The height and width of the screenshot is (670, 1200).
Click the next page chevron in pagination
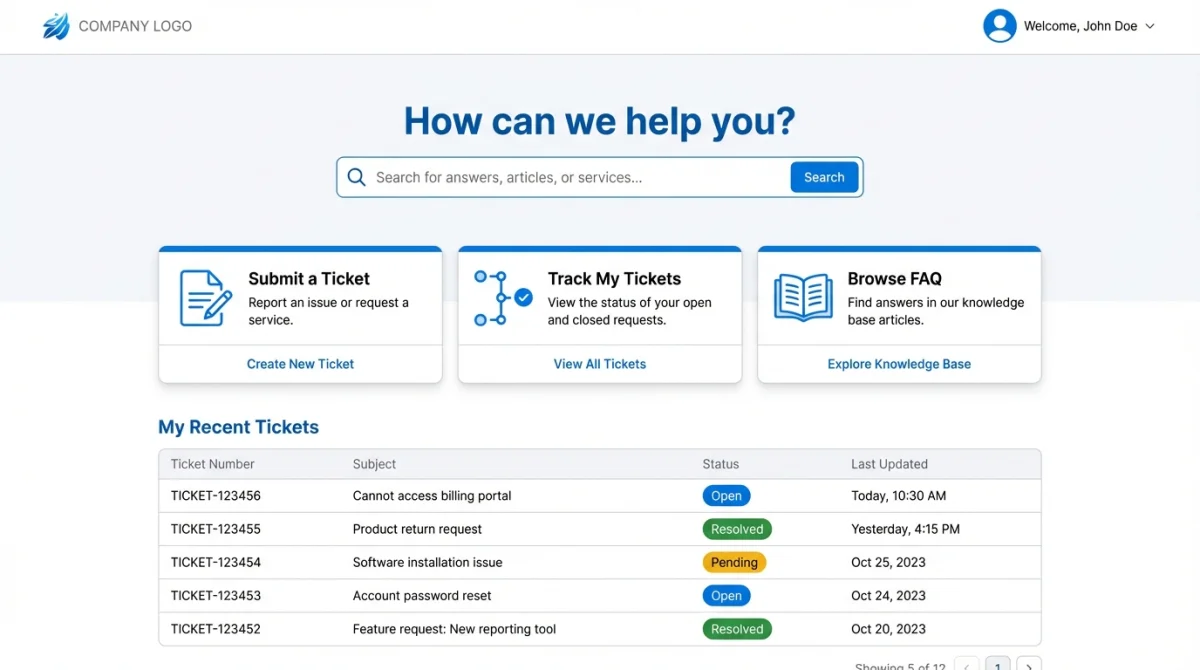coord(1029,664)
